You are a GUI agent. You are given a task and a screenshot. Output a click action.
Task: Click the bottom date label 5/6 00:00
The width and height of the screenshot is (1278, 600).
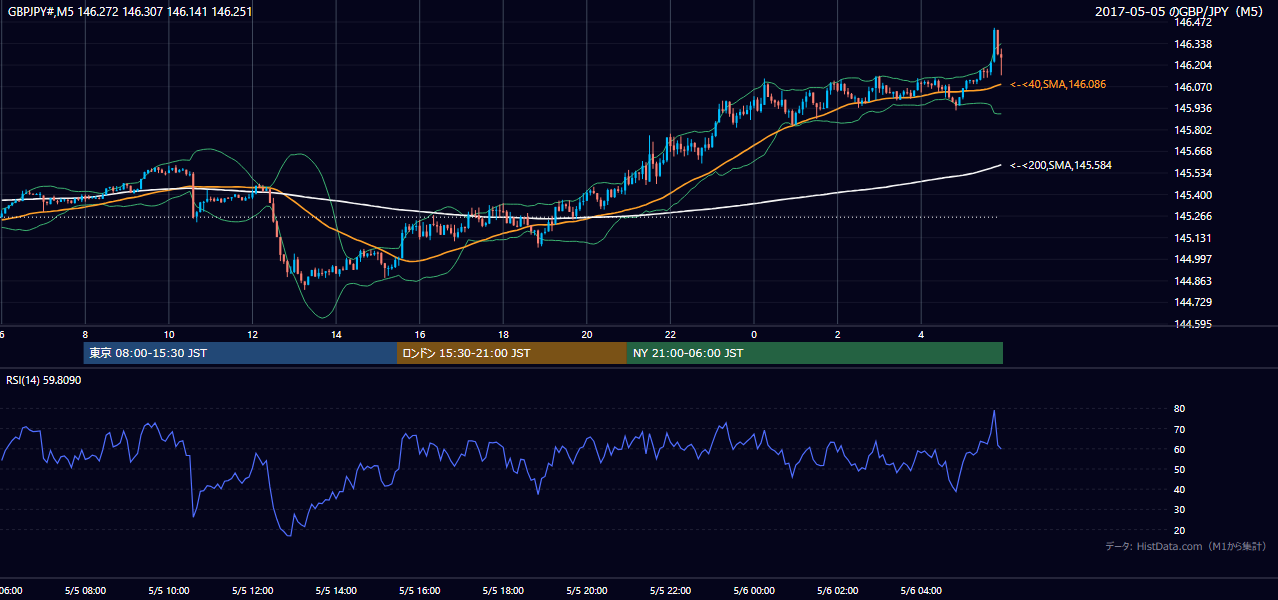pos(754,591)
